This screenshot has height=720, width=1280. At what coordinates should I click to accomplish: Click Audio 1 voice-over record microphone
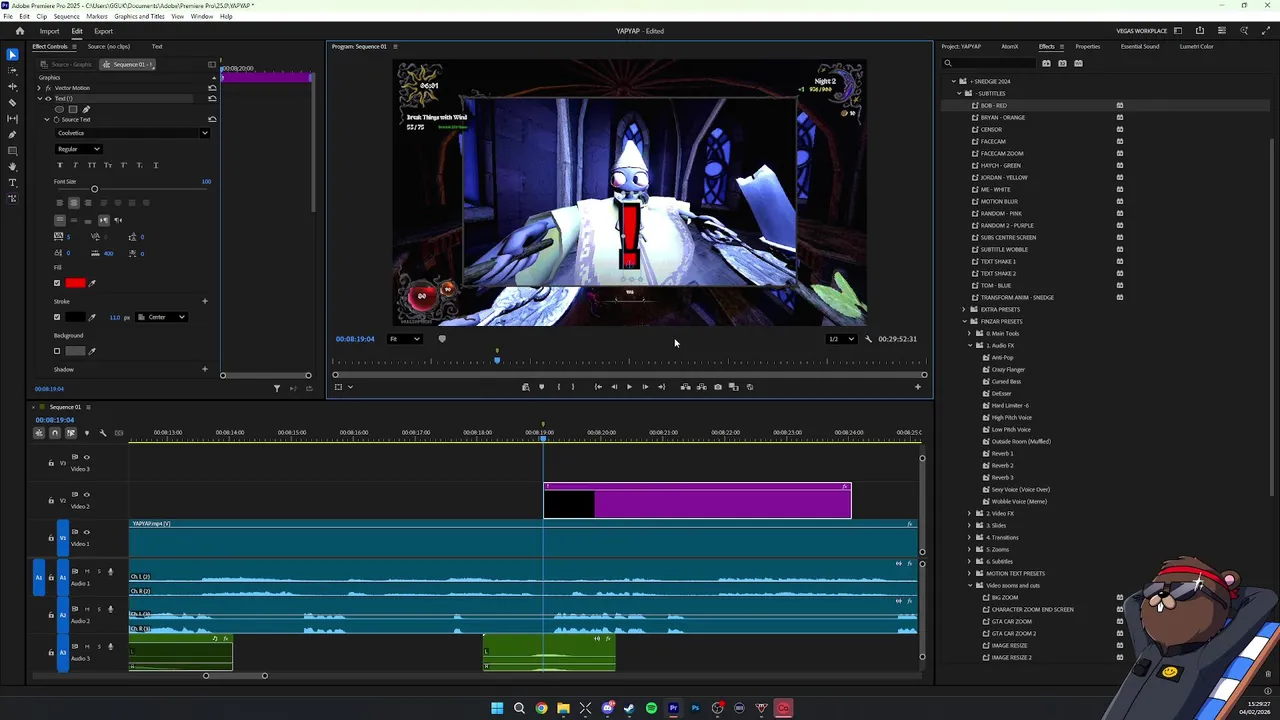point(110,572)
